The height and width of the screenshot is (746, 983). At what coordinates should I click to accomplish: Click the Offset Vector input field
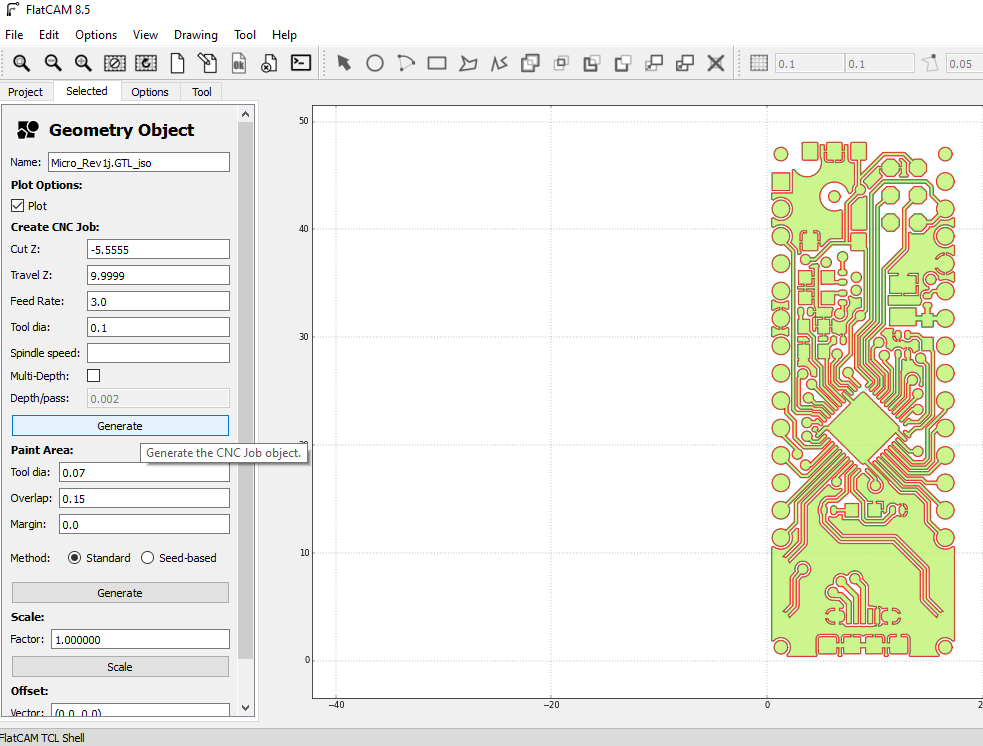140,711
